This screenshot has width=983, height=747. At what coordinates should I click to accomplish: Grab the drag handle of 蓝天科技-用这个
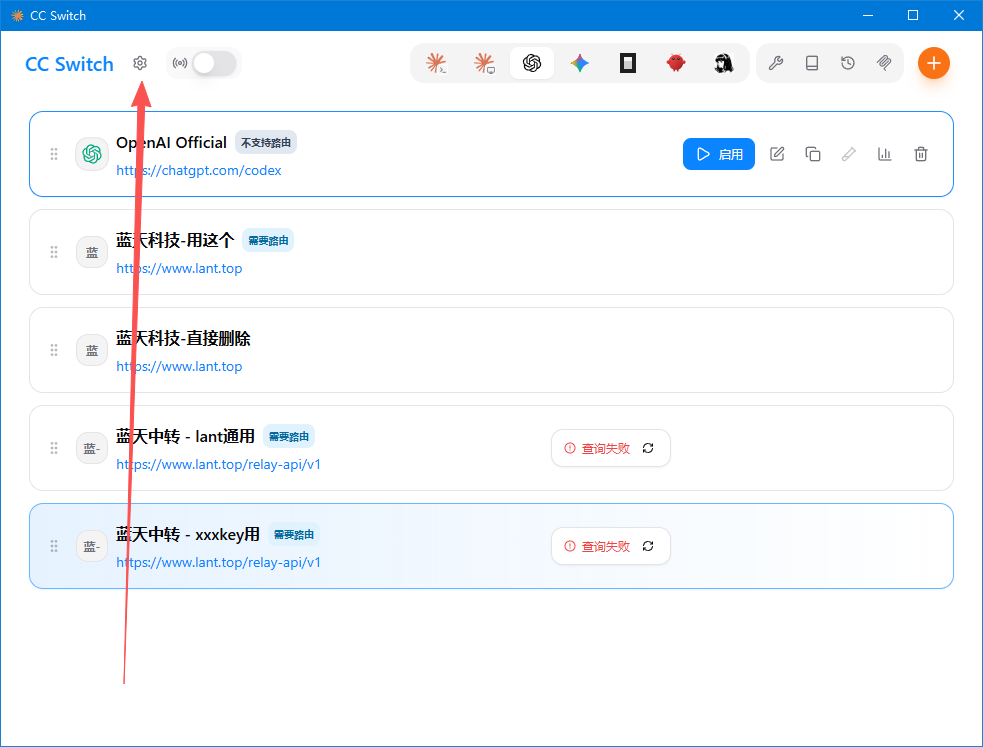point(54,252)
